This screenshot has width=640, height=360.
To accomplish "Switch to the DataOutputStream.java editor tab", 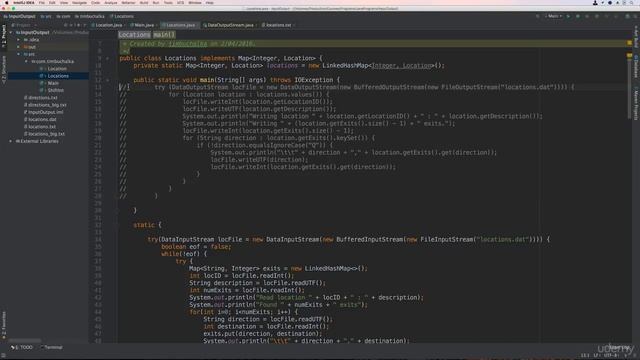I will click(229, 25).
